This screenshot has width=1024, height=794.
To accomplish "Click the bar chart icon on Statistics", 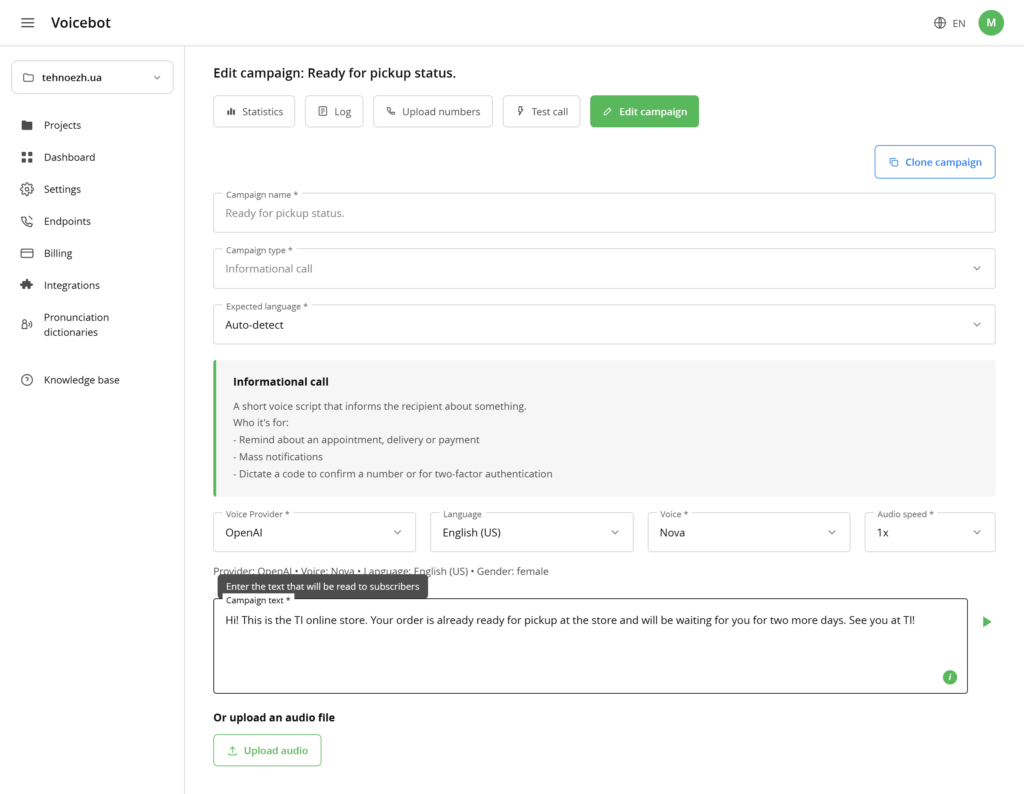I will [231, 112].
